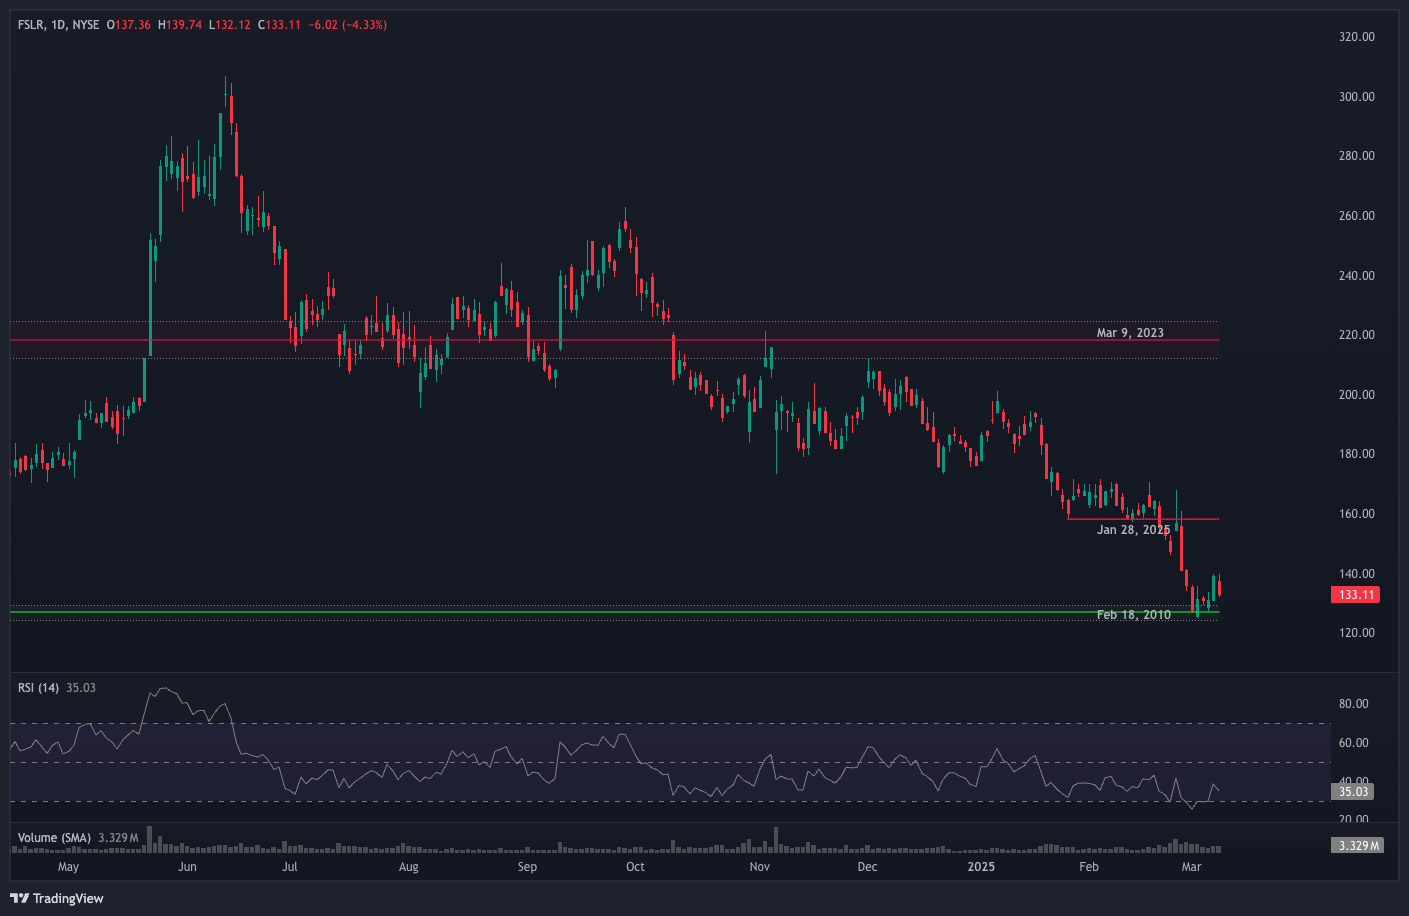Click the 35.03 RSI axis tag
The width and height of the screenshot is (1409, 916).
point(1353,792)
